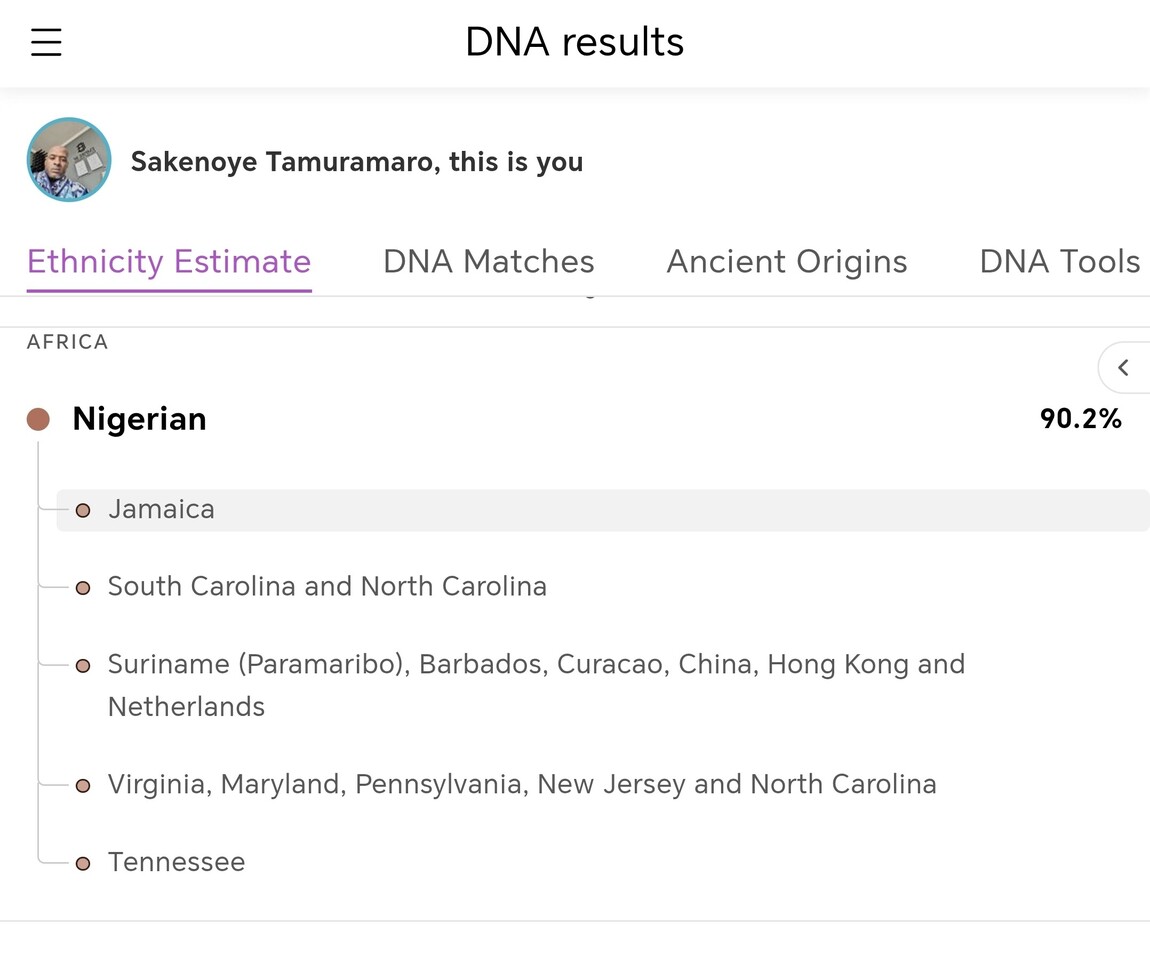
Task: Click Sakenoye's profile photo avatar
Action: point(68,159)
